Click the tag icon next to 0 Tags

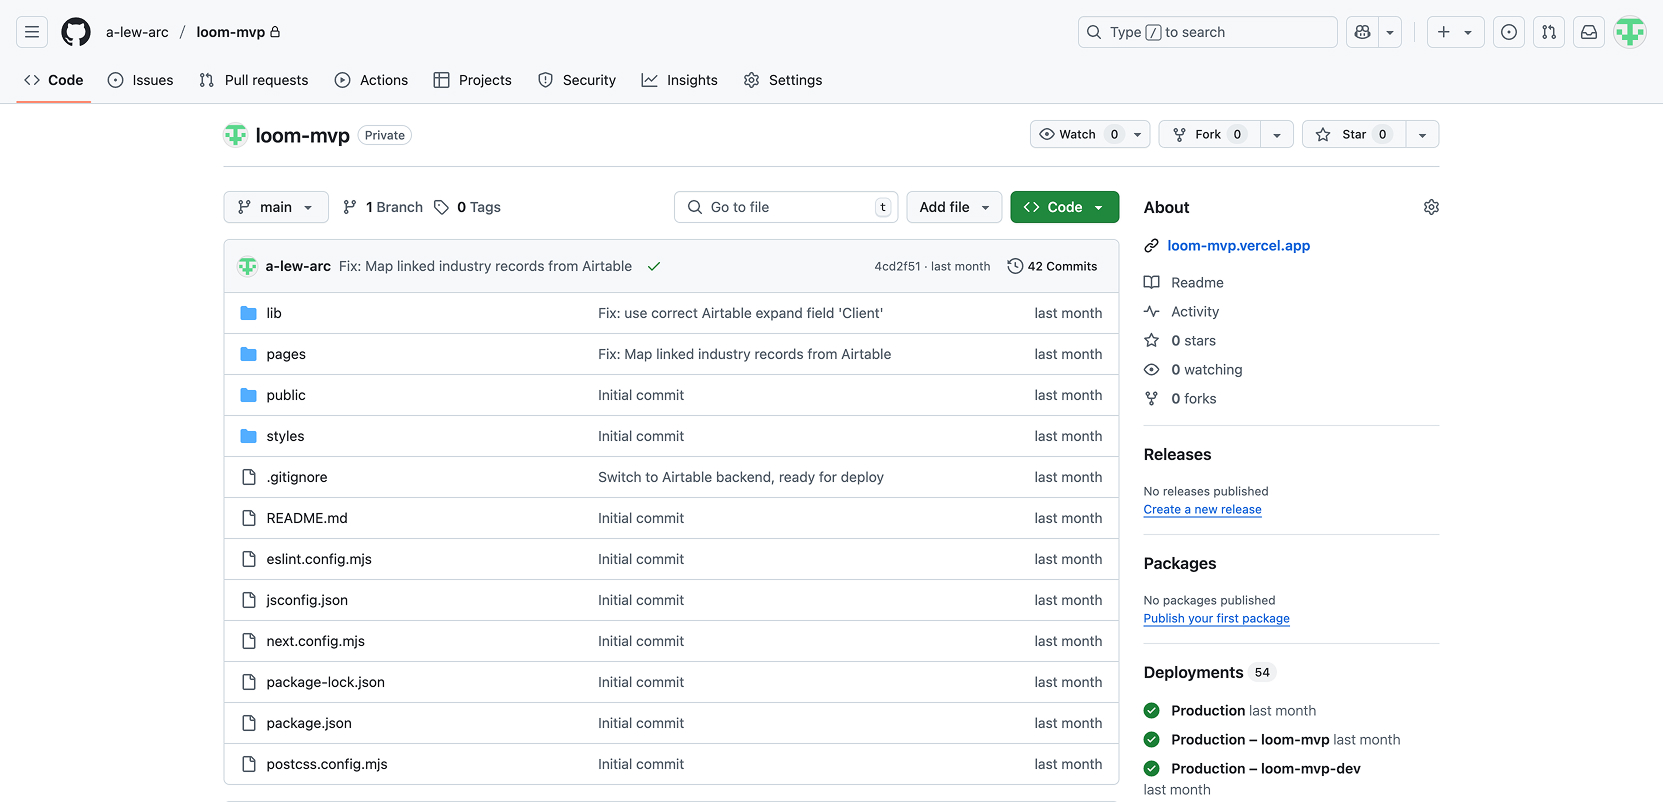coord(441,207)
